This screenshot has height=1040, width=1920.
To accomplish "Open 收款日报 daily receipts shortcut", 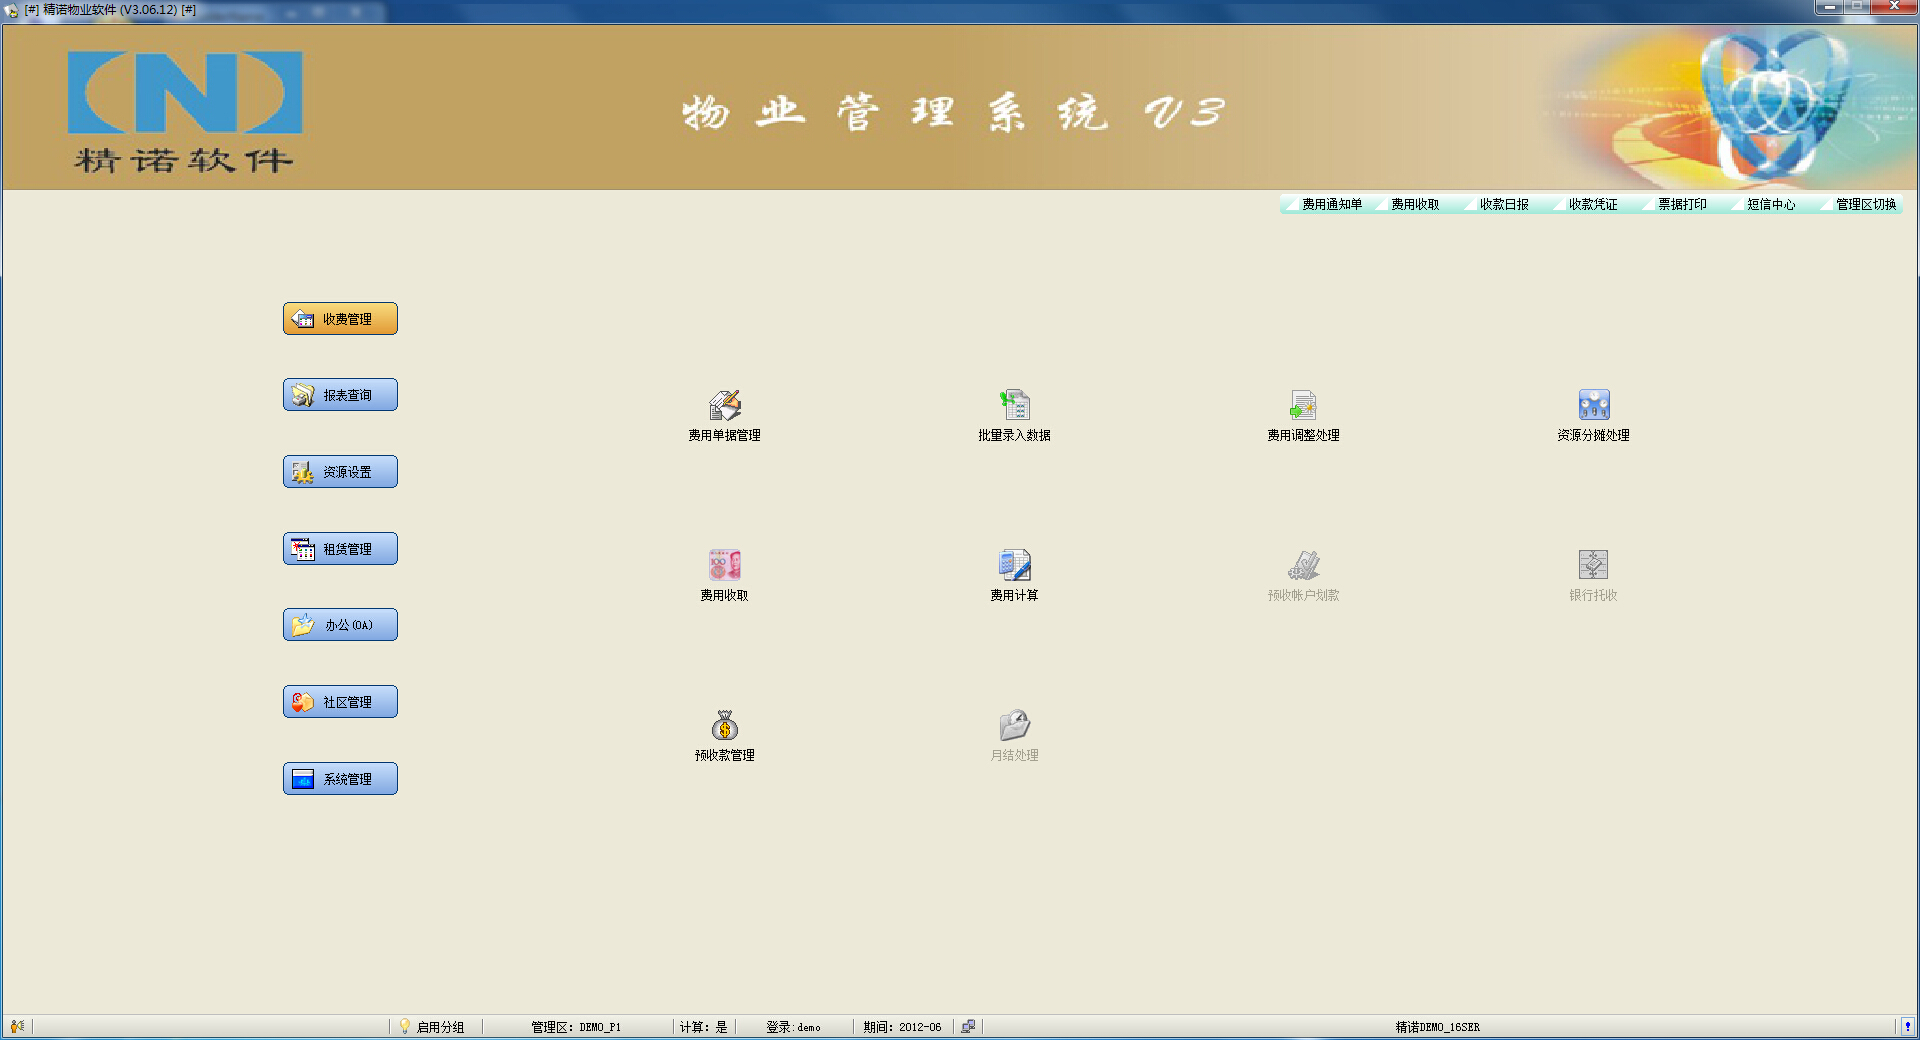I will coord(1504,204).
